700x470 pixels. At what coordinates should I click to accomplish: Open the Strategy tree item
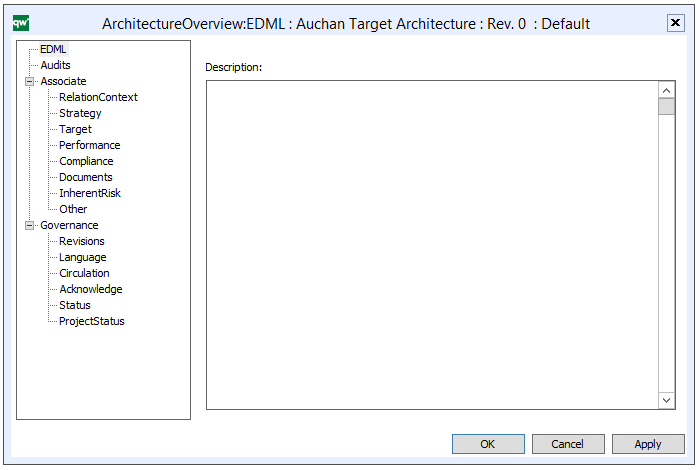(x=80, y=113)
